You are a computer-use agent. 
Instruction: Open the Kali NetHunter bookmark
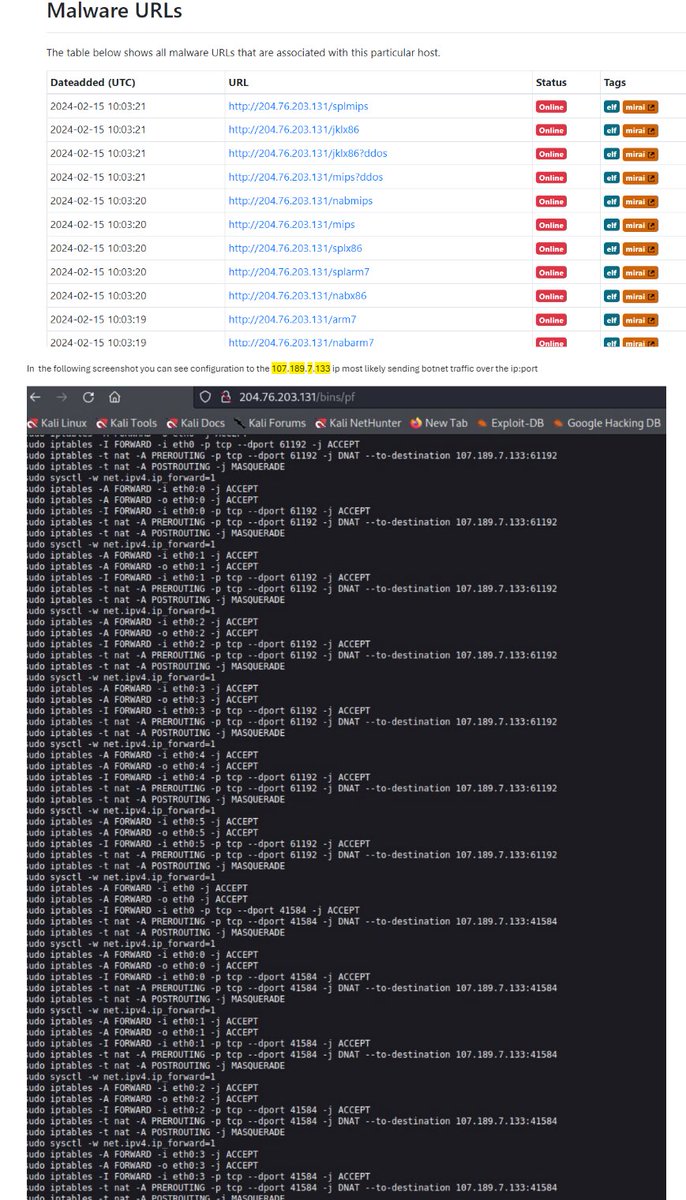358,423
